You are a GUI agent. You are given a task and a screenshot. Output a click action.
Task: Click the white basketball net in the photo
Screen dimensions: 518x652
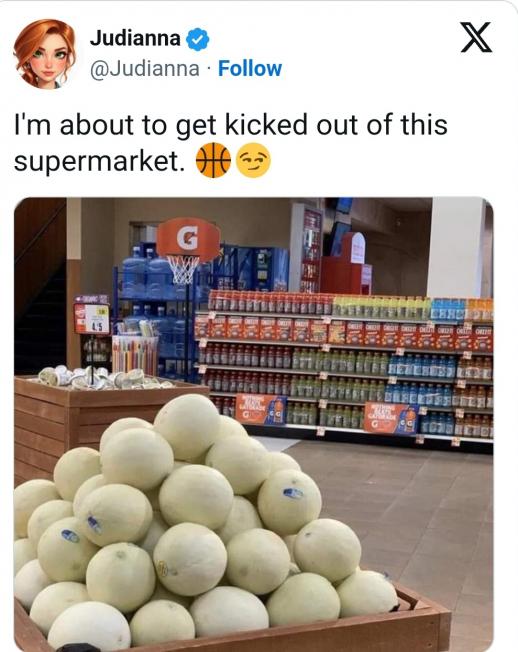[183, 269]
